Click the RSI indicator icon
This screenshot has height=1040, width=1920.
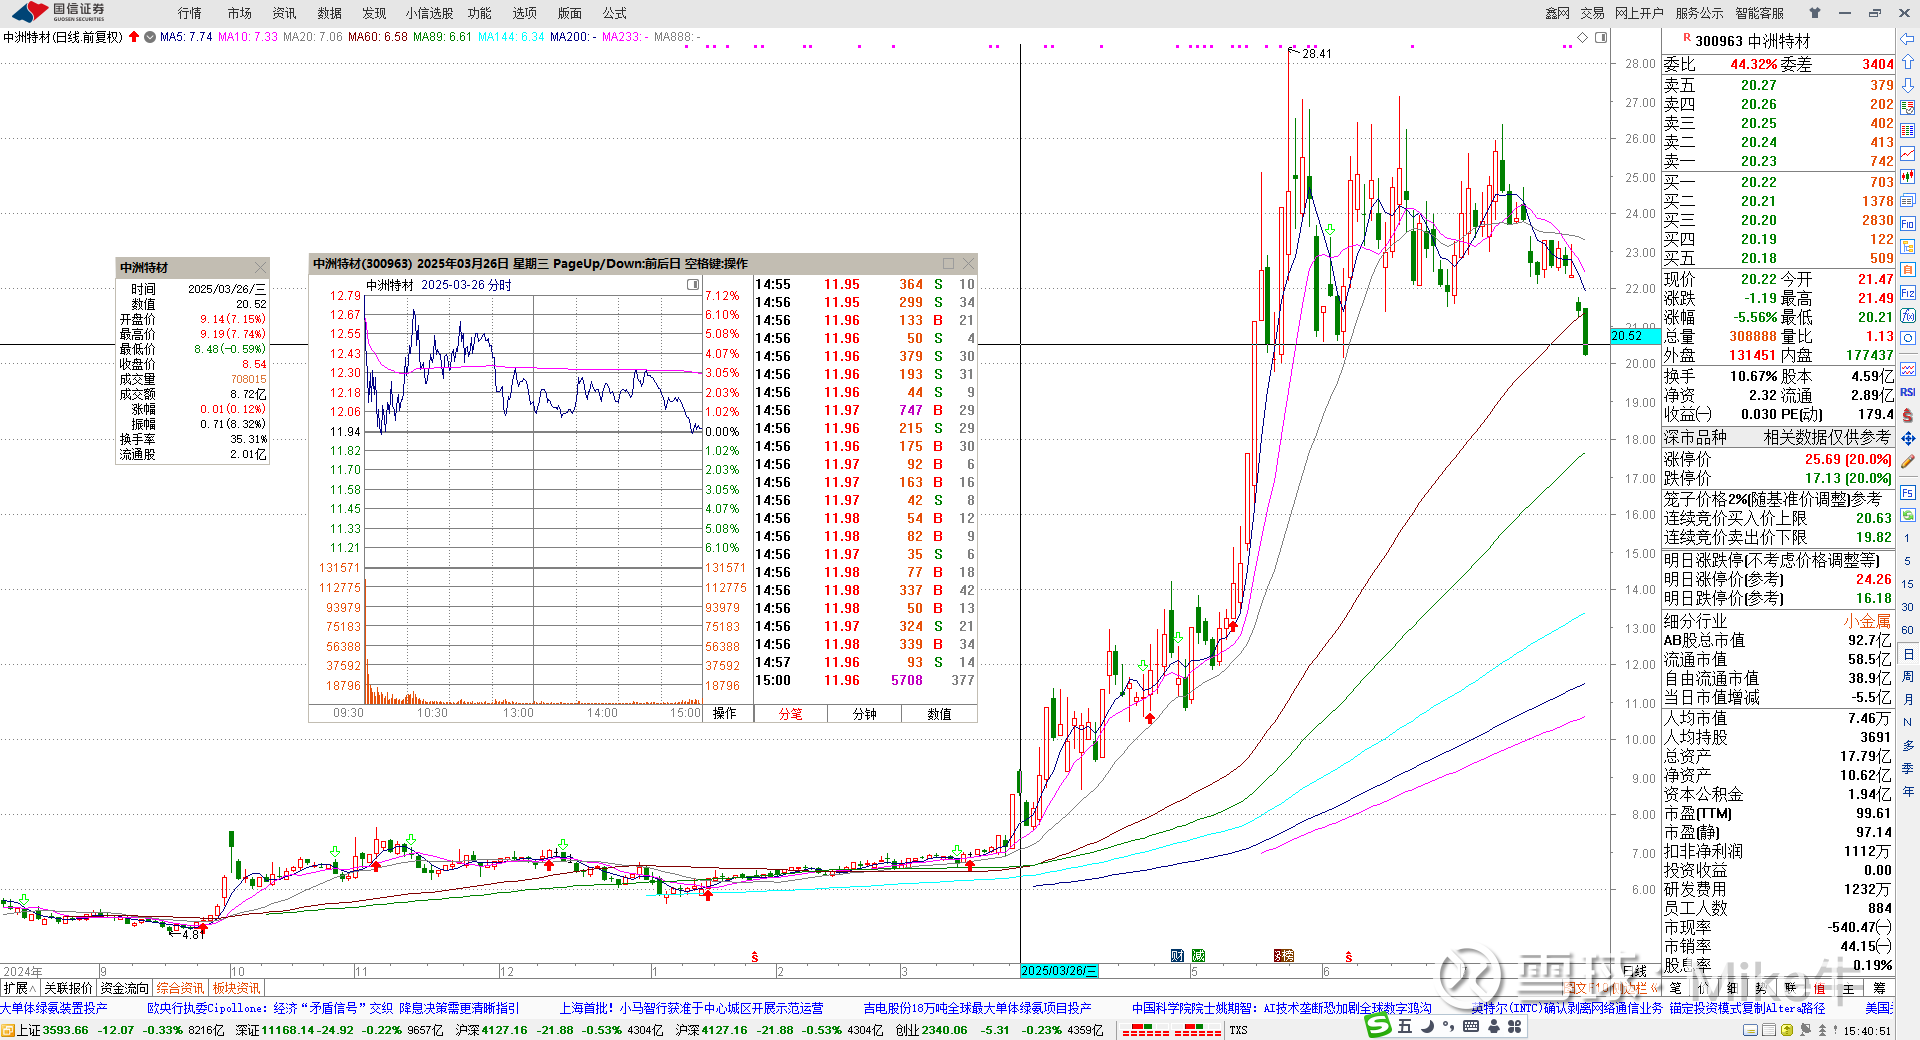pyautogui.click(x=1907, y=392)
